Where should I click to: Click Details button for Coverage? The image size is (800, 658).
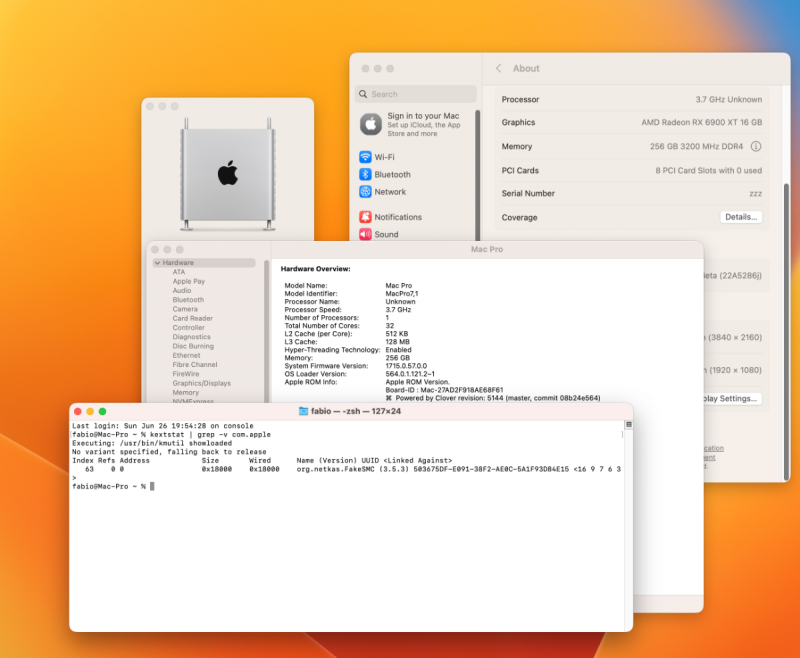click(x=741, y=217)
